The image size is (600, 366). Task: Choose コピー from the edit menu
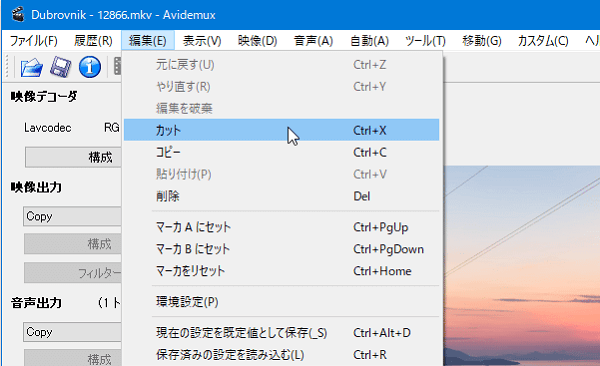[x=281, y=152]
